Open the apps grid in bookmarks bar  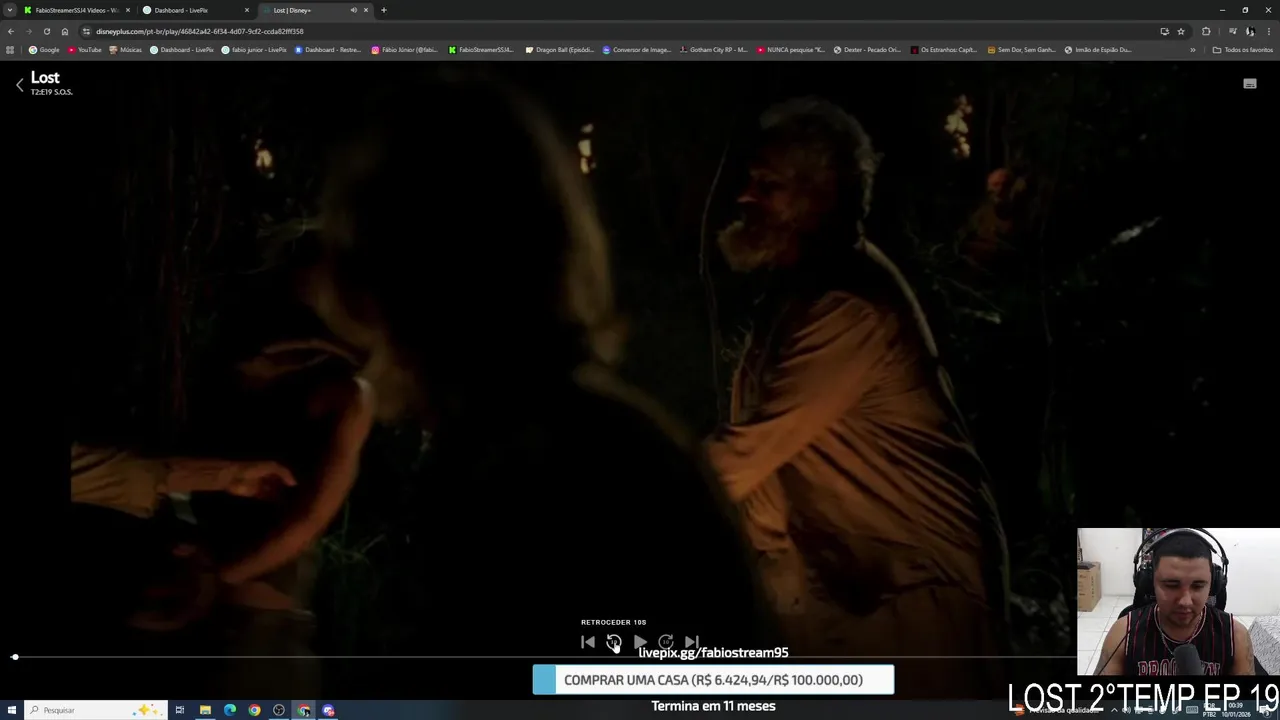tap(10, 50)
